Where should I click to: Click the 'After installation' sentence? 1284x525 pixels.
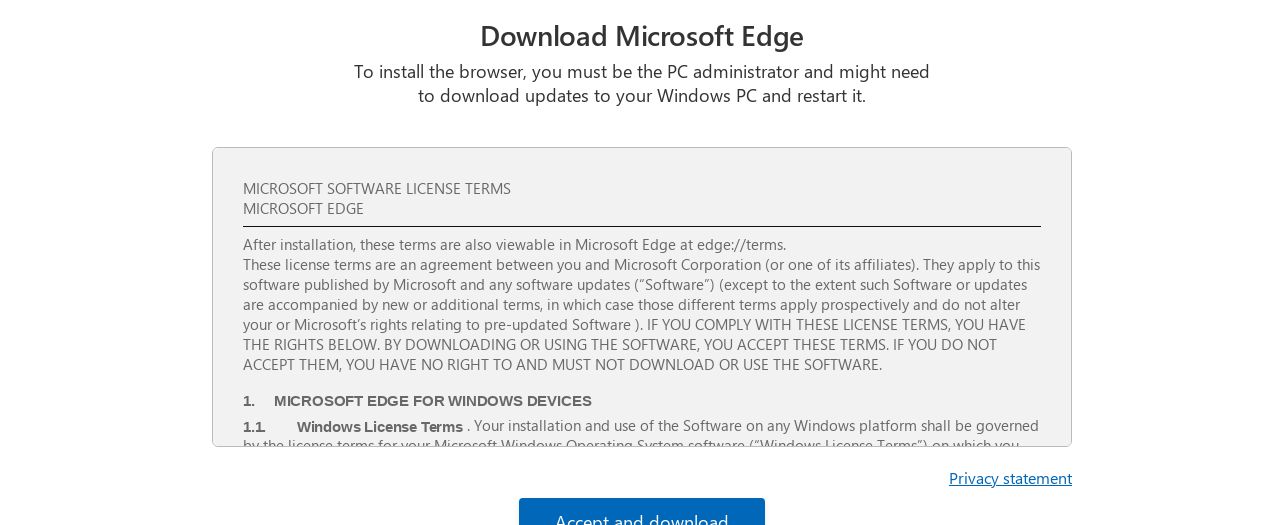tap(515, 245)
